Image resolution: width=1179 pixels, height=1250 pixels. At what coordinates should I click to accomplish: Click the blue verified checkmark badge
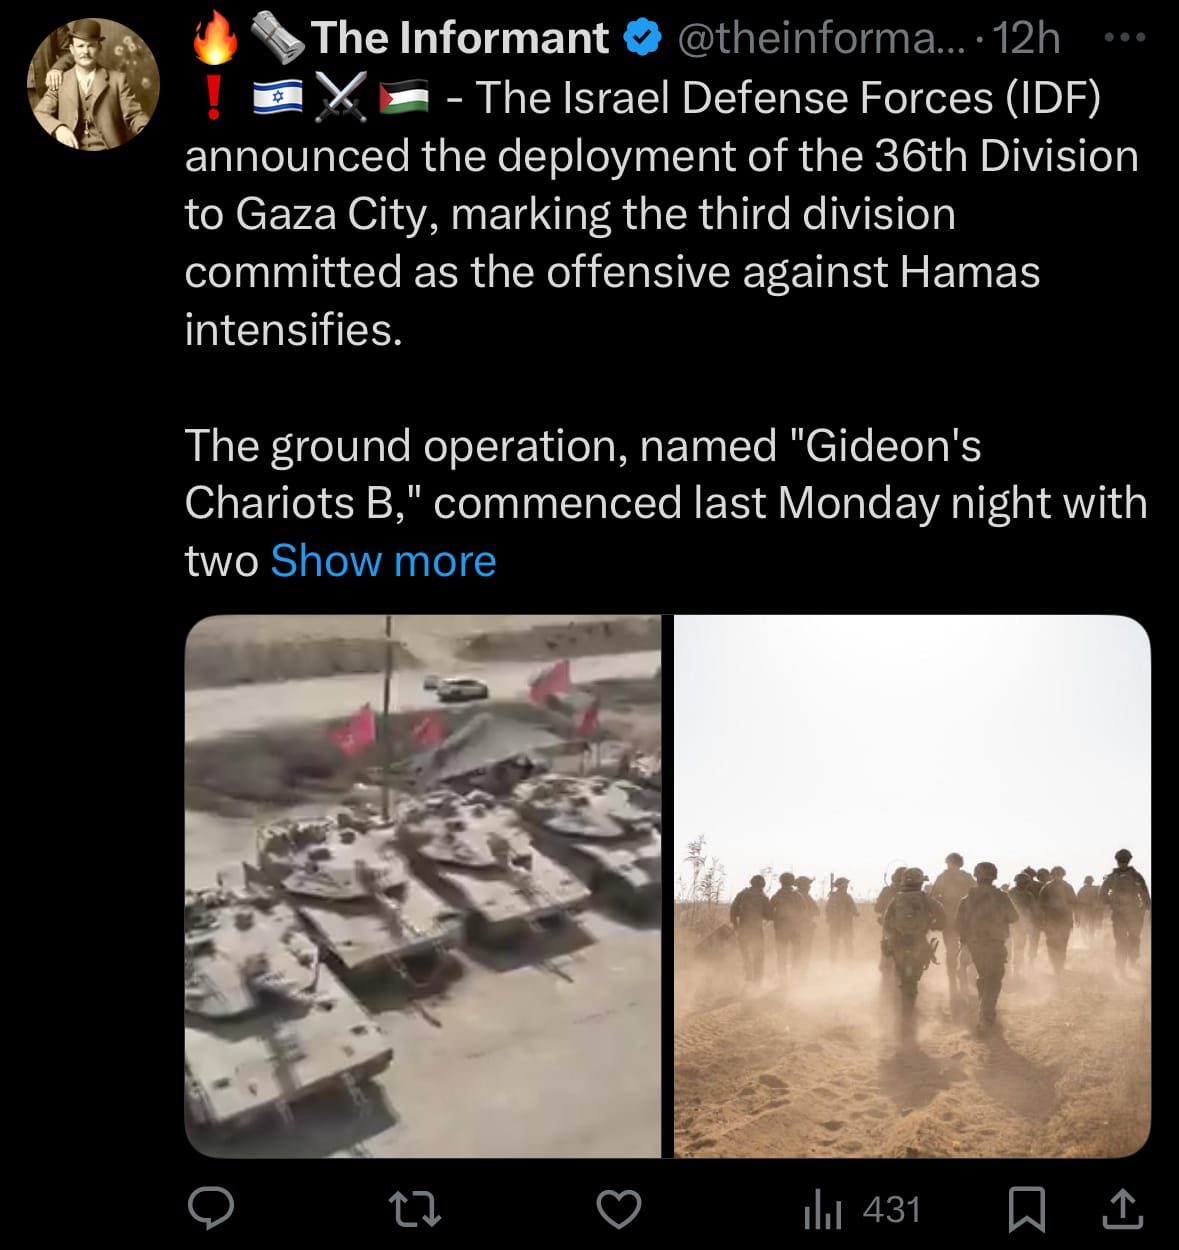click(x=642, y=38)
